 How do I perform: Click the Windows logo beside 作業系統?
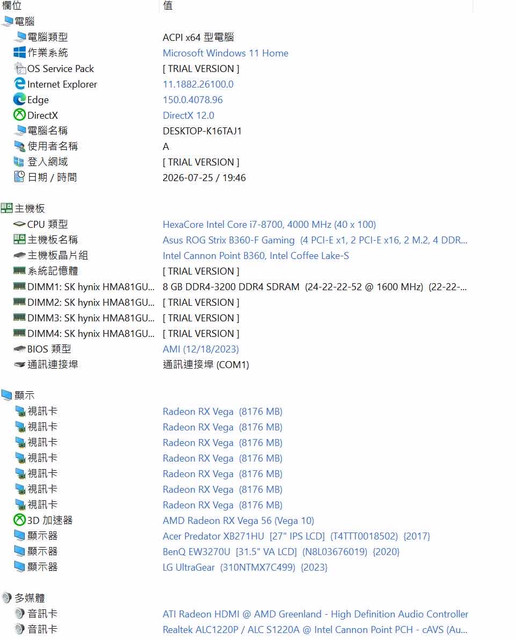point(20,52)
